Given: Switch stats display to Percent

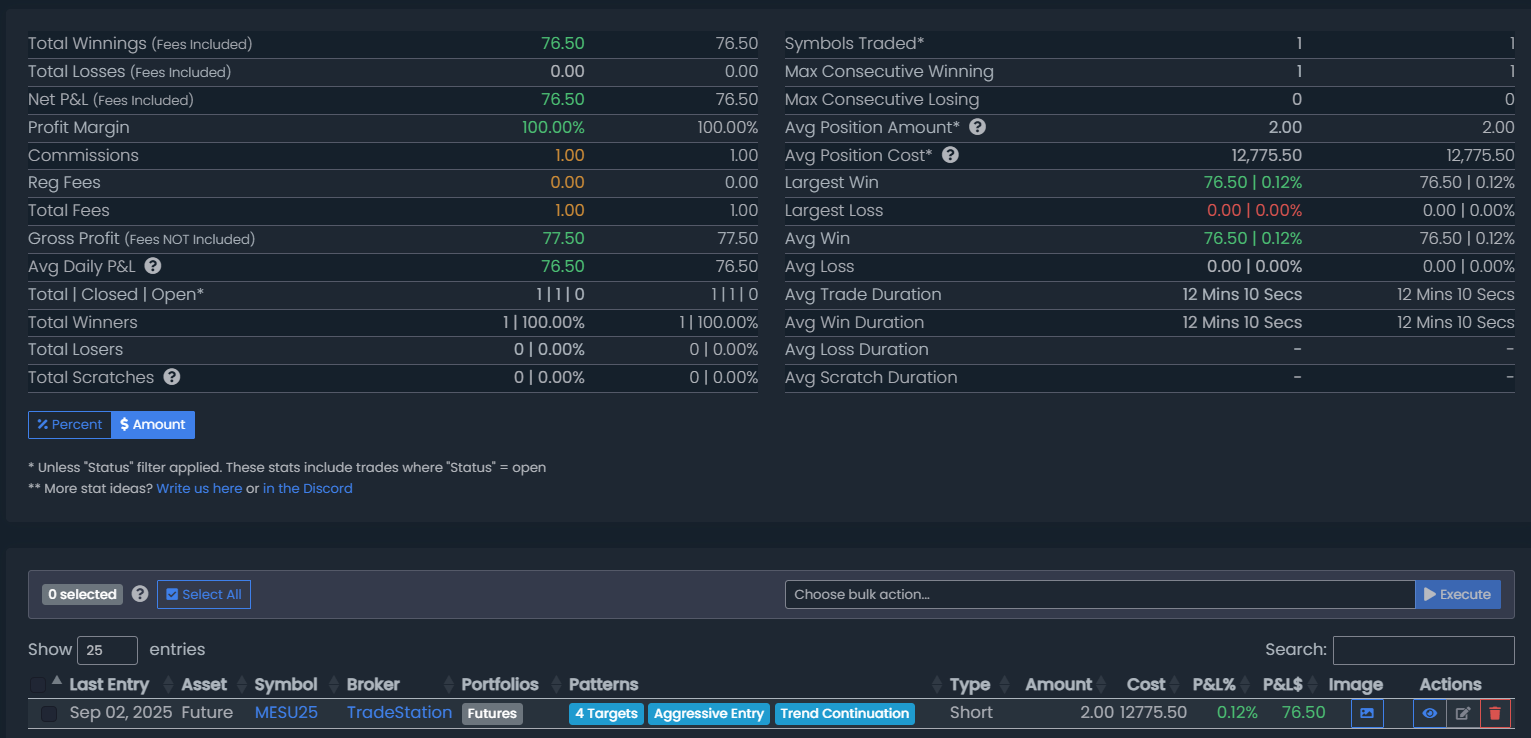Looking at the screenshot, I should click(70, 425).
